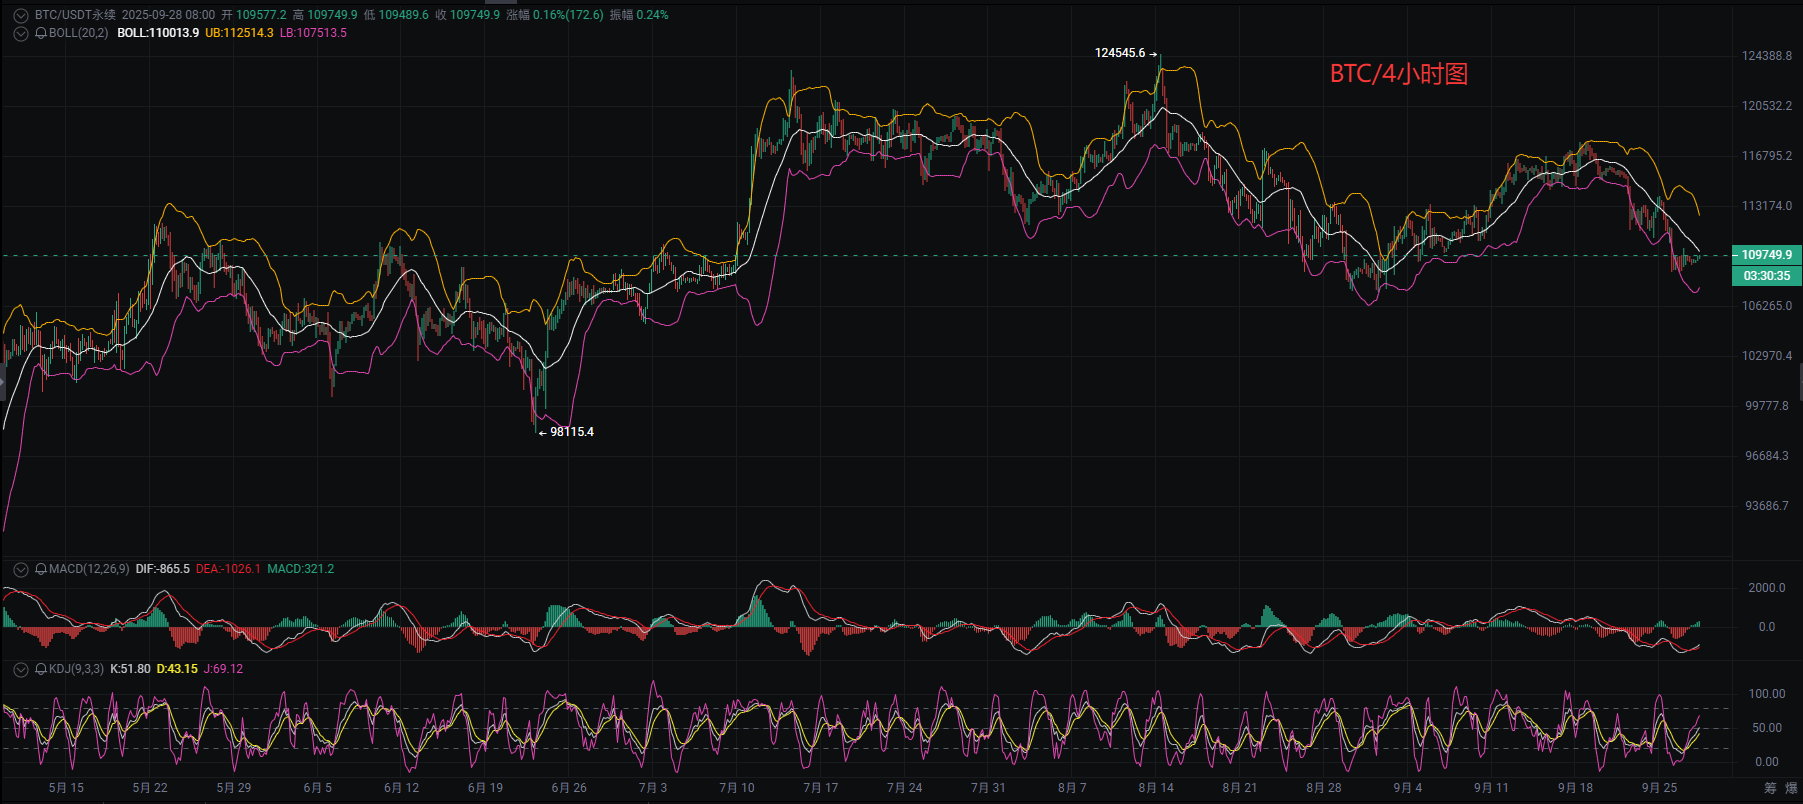This screenshot has height=804, width=1803.
Task: Open the MACD(12,26,9) indicator label
Action: coord(89,569)
